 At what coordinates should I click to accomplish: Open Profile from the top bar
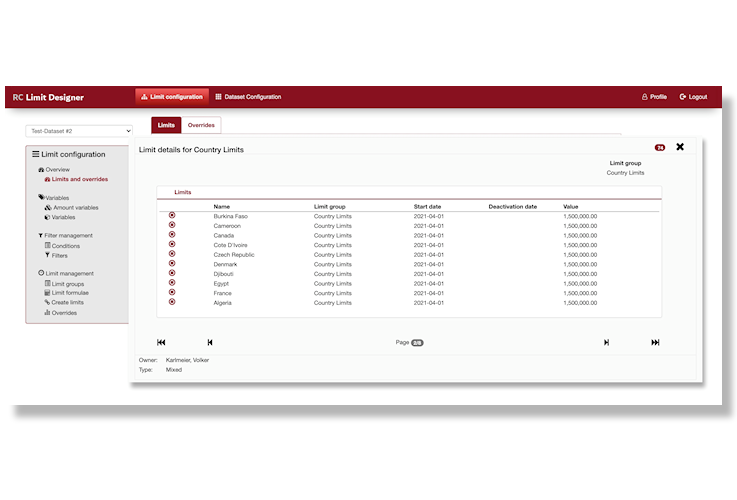[x=654, y=97]
